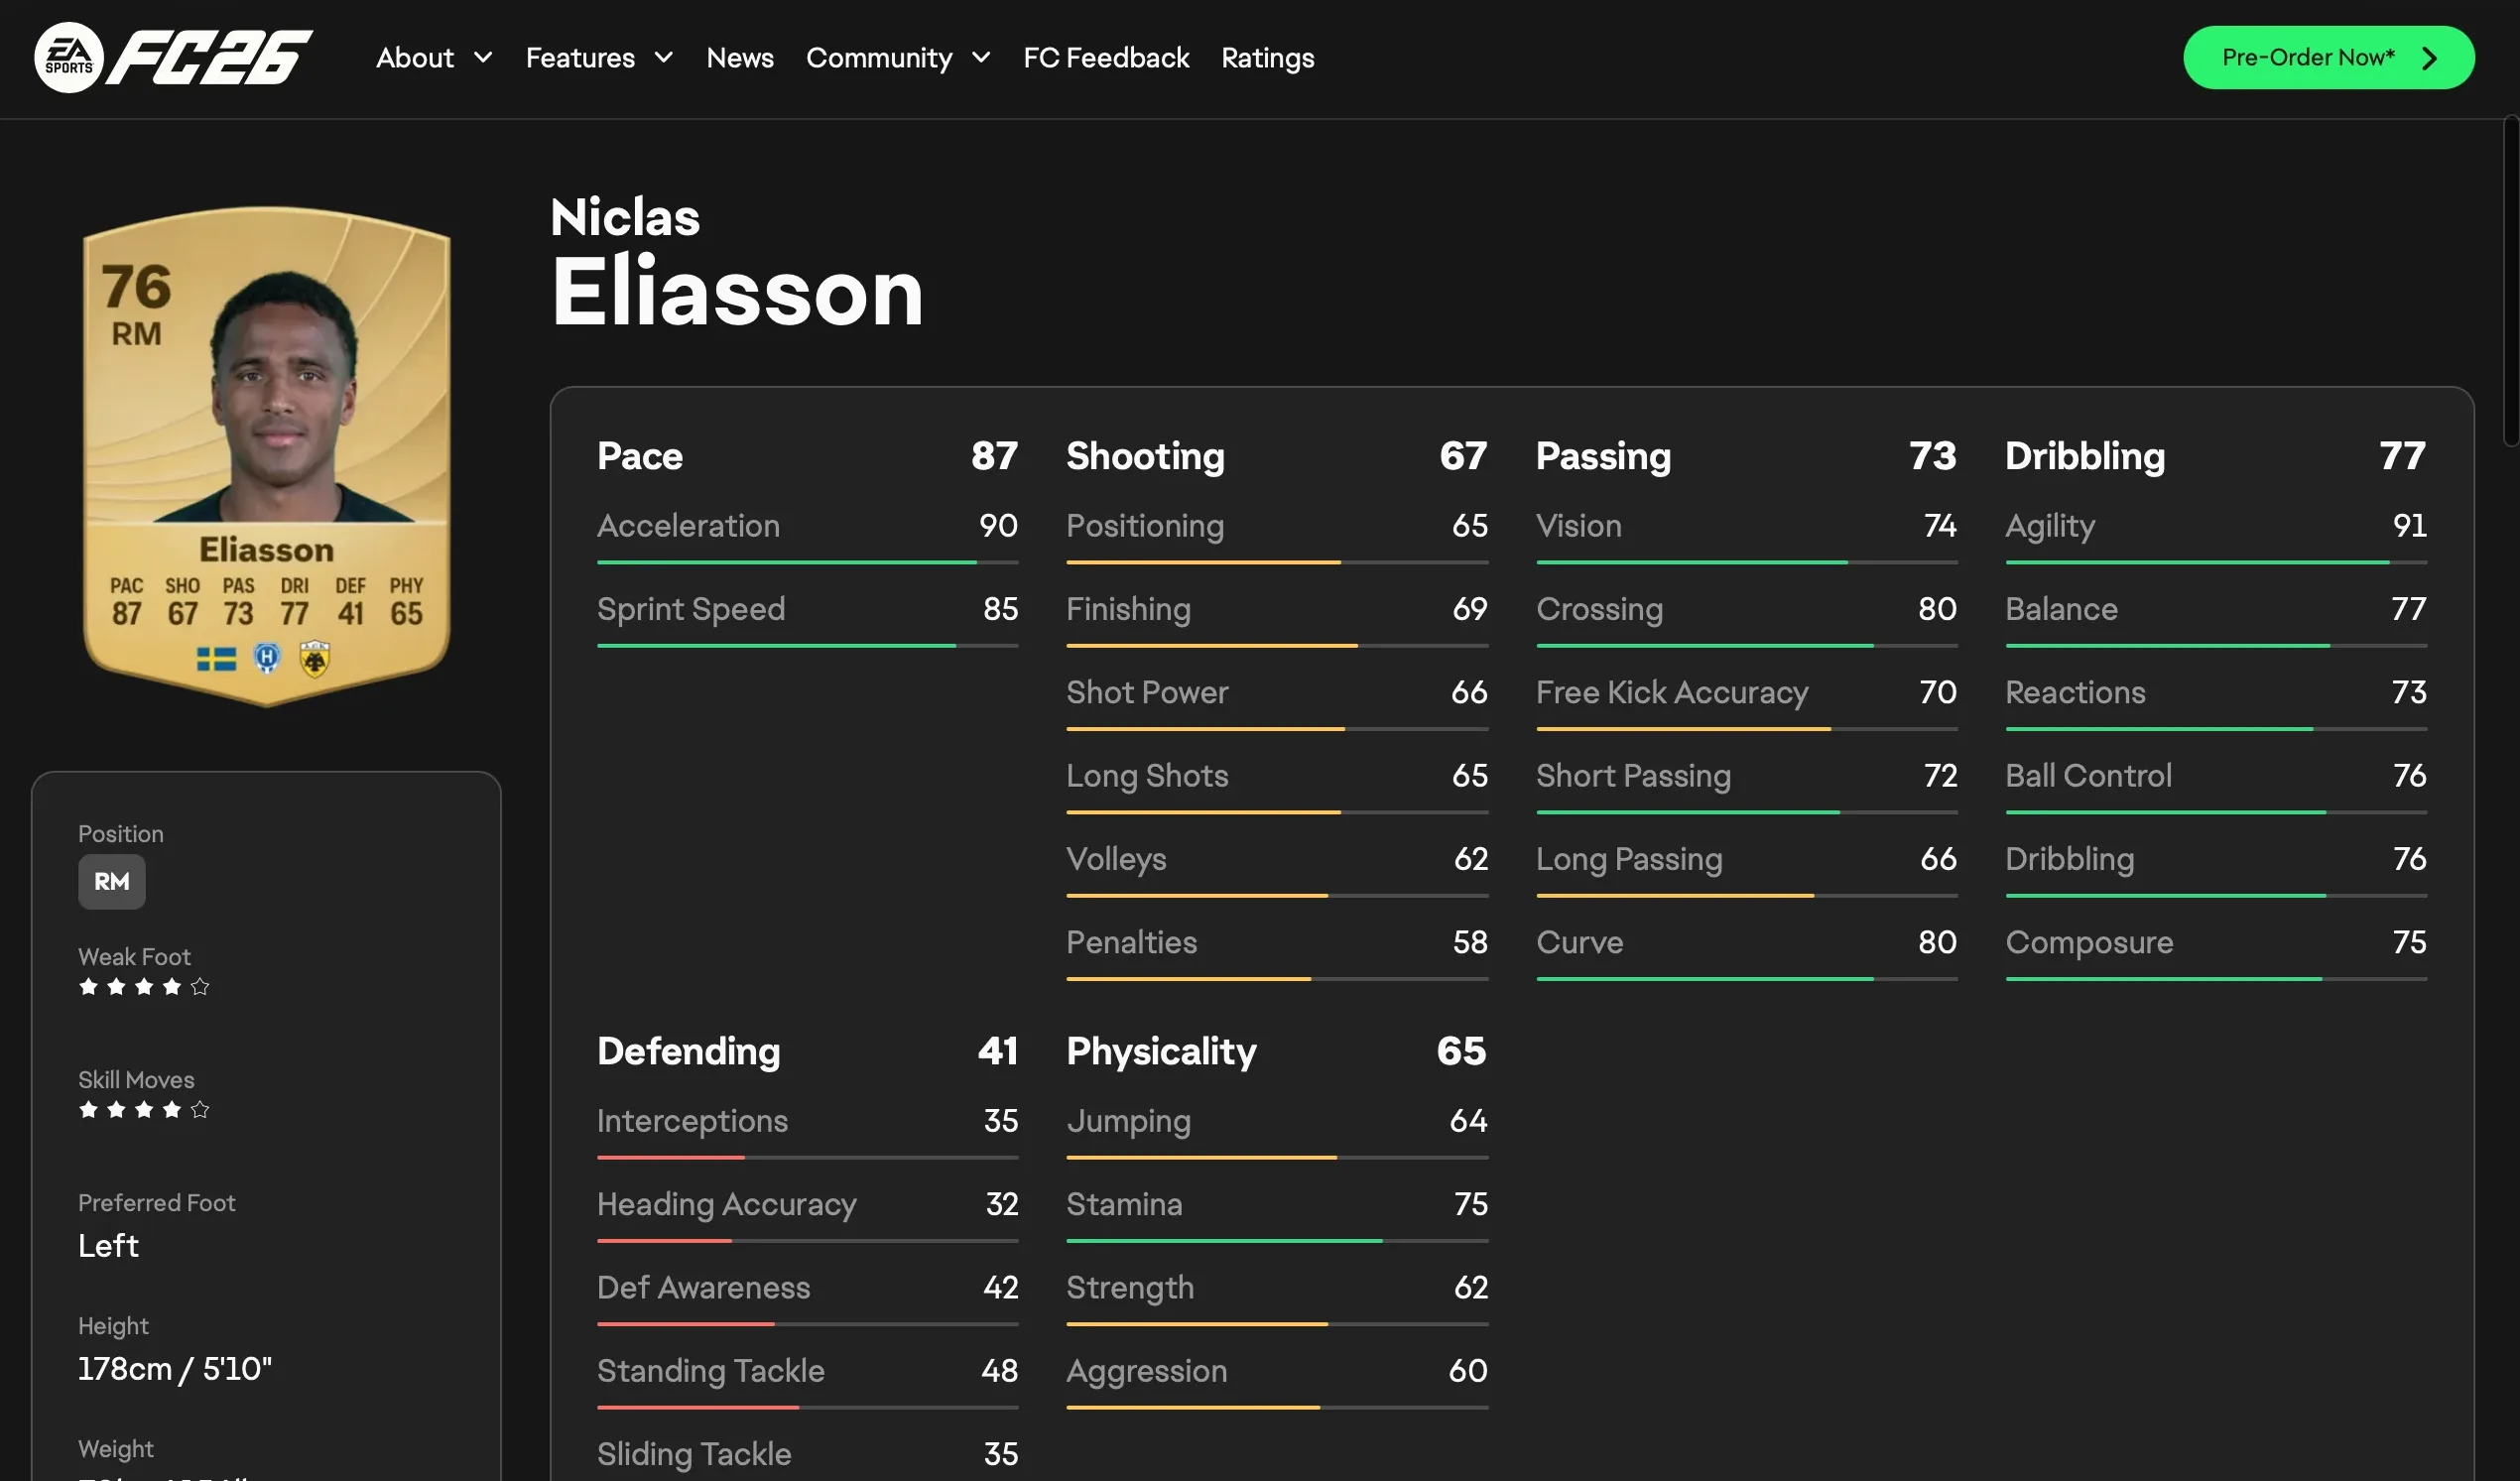Open the News menu item
The width and height of the screenshot is (2520, 1481).
point(740,58)
